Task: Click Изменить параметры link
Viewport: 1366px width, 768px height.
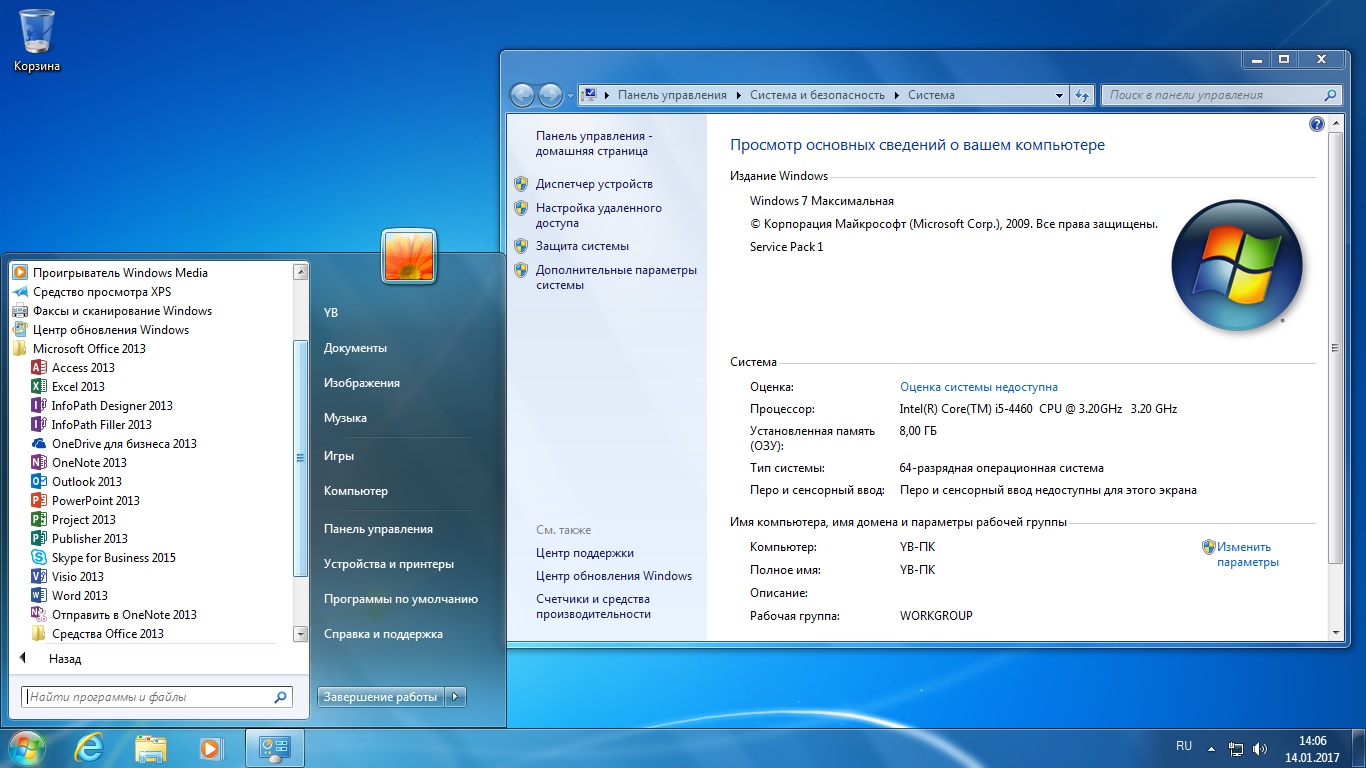Action: (1247, 554)
